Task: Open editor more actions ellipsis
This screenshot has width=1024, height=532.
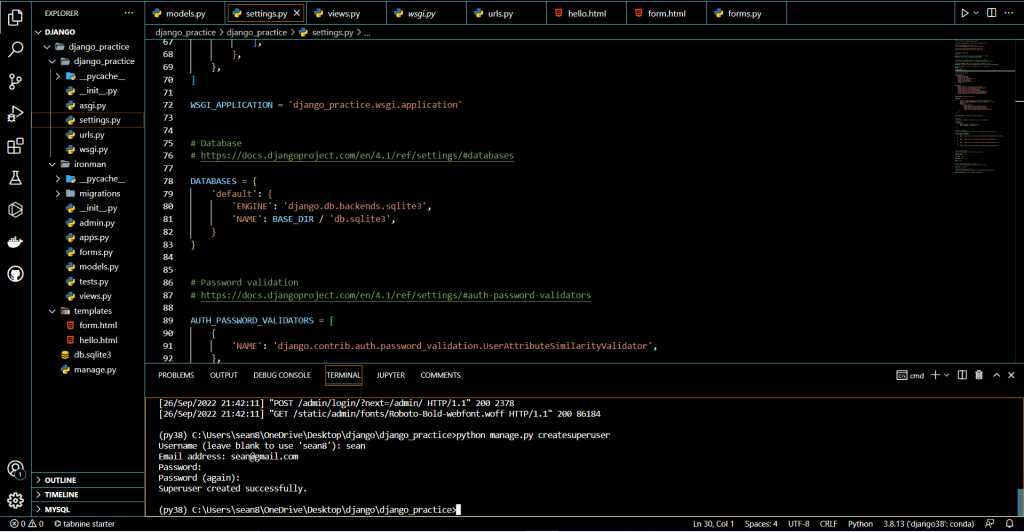Action: 1011,13
